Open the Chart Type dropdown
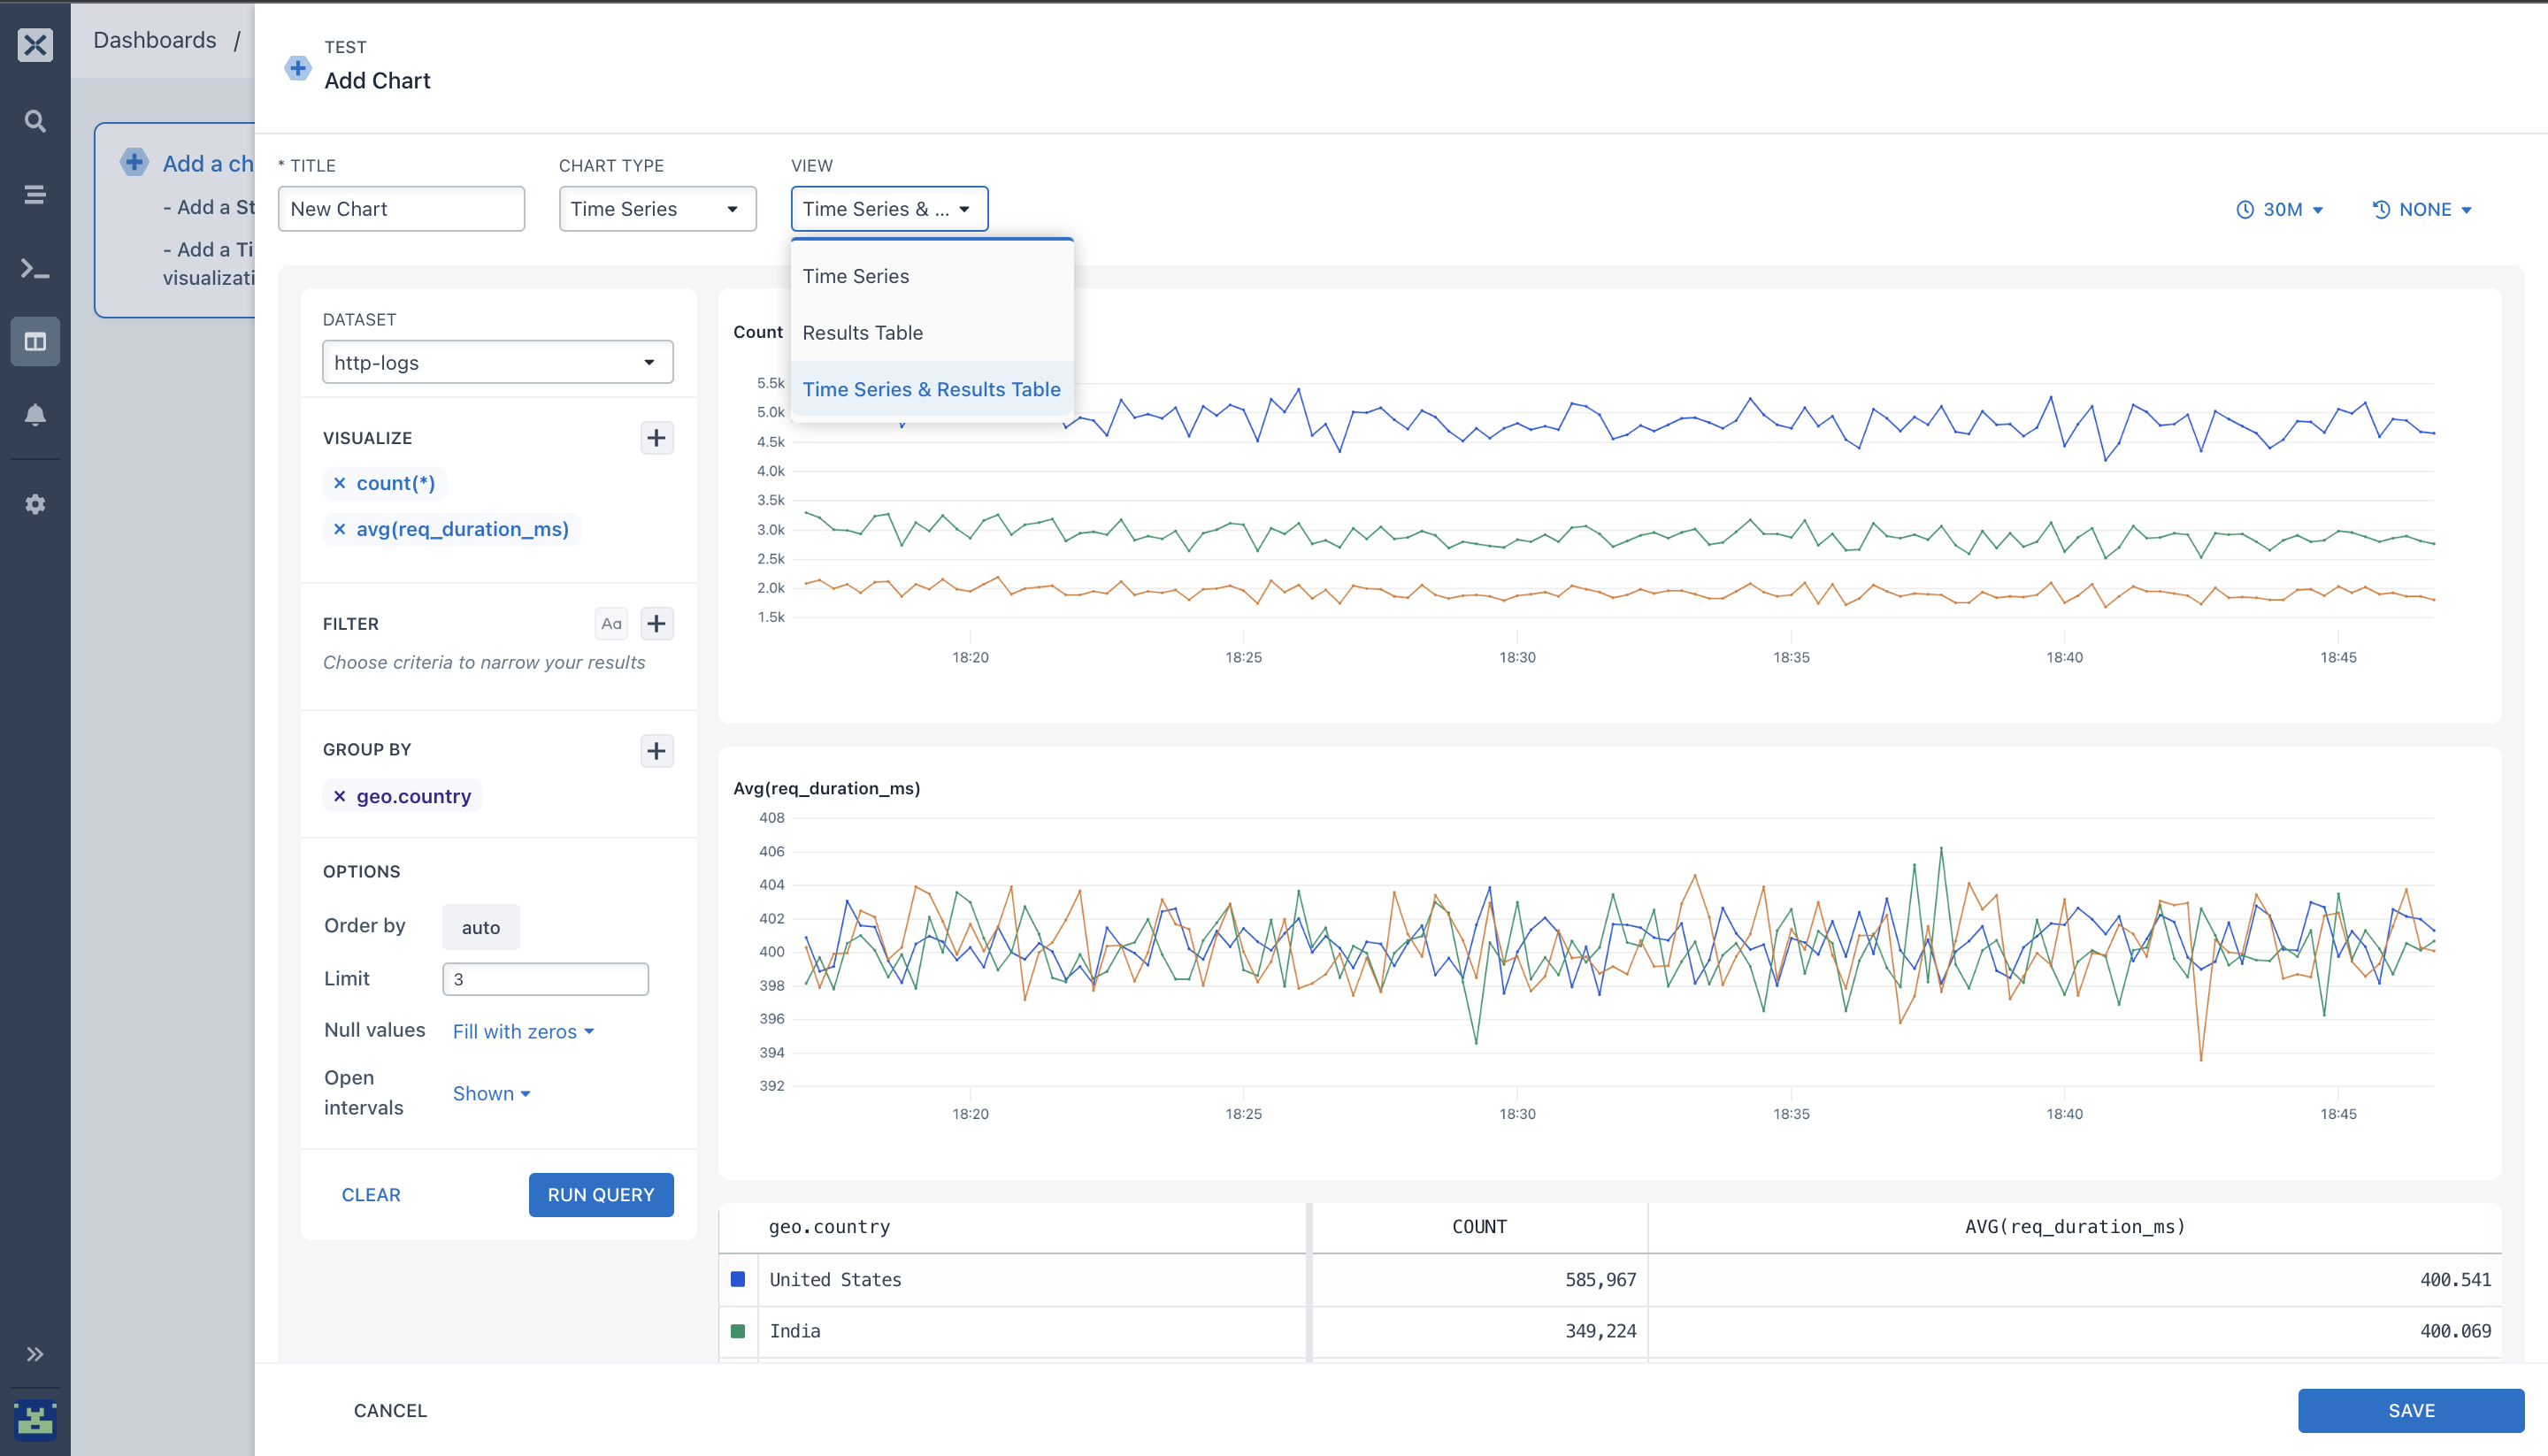 click(x=657, y=209)
